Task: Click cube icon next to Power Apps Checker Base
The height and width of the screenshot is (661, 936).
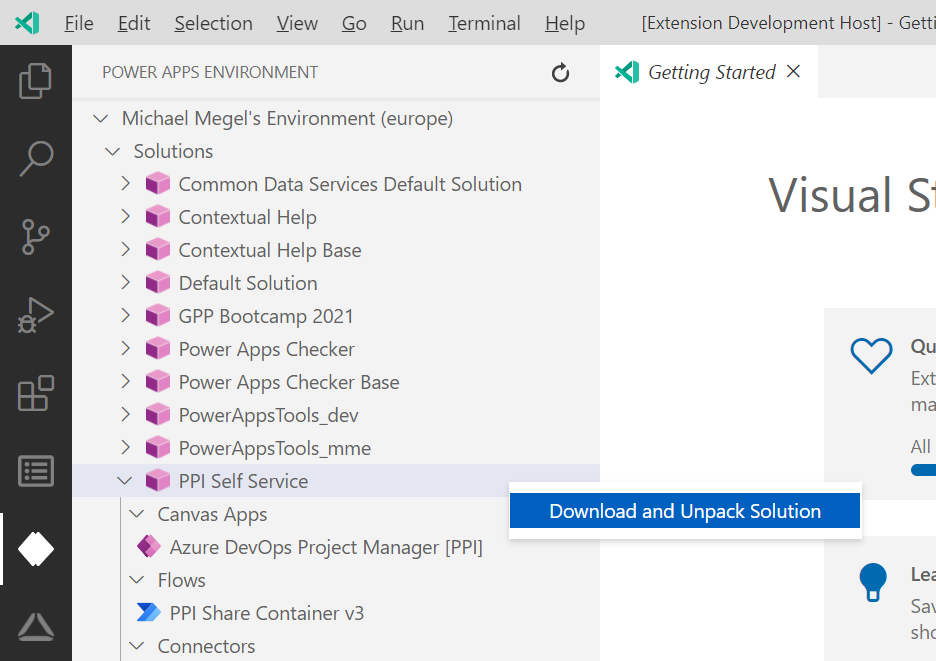Action: pyautogui.click(x=158, y=382)
